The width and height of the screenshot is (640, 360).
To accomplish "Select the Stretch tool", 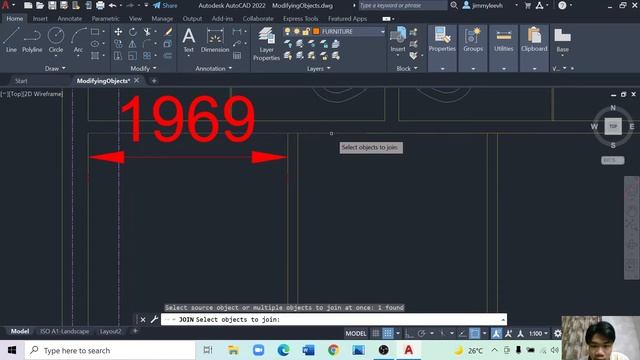I will click(x=118, y=56).
